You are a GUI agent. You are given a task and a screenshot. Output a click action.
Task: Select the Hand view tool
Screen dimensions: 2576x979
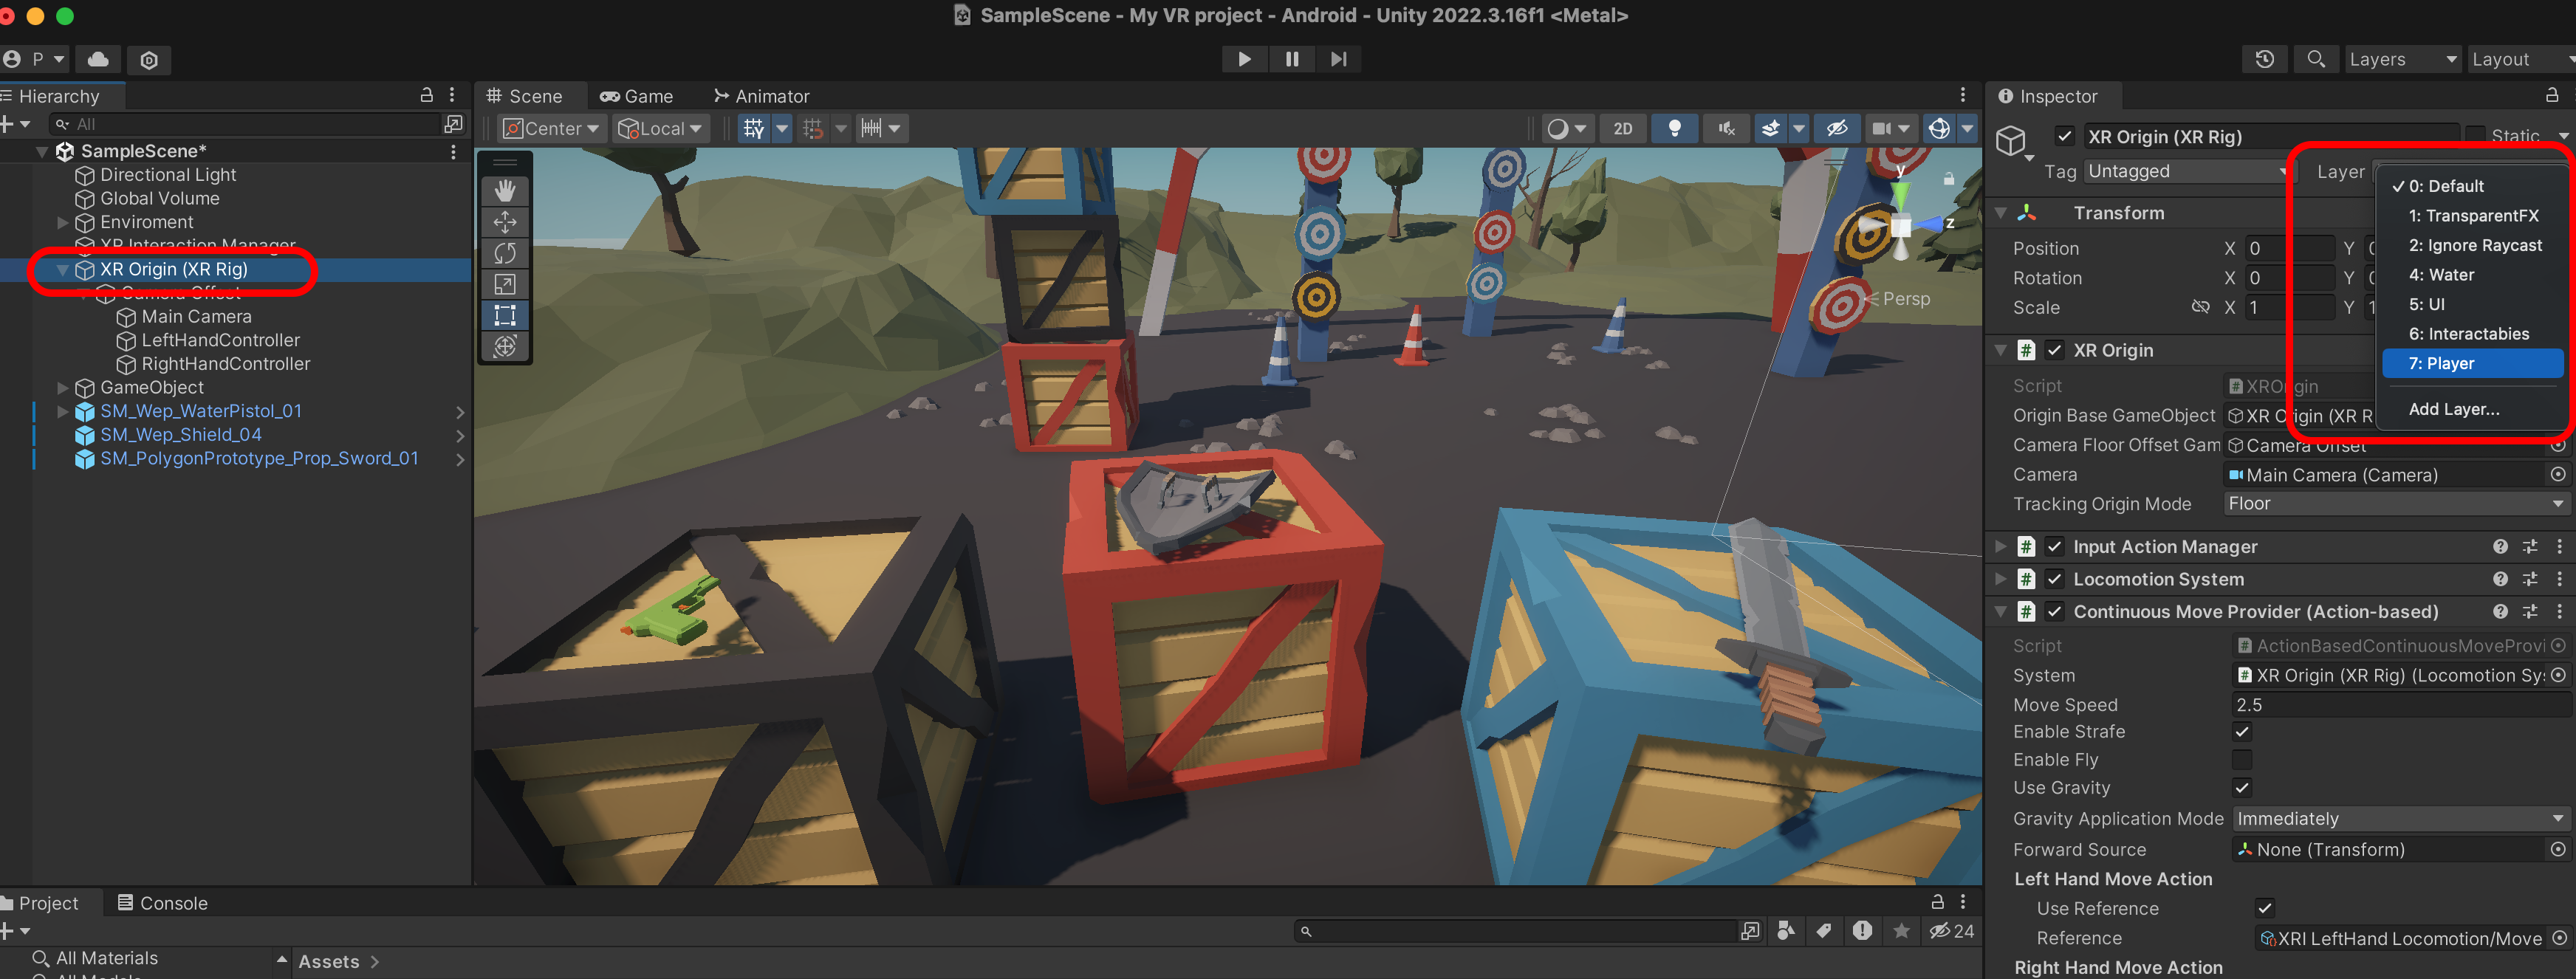point(505,190)
